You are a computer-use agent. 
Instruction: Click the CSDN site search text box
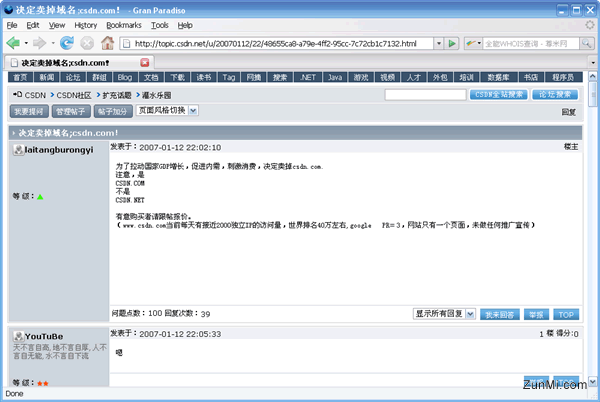pyautogui.click(x=426, y=94)
